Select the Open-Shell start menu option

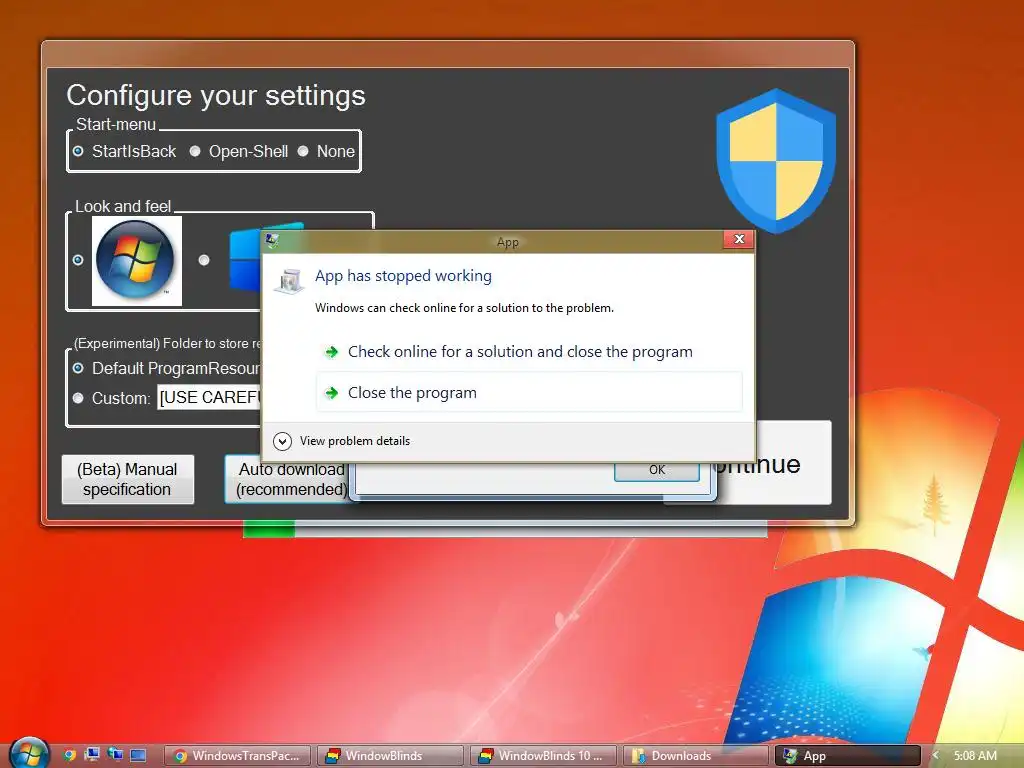[x=195, y=152]
